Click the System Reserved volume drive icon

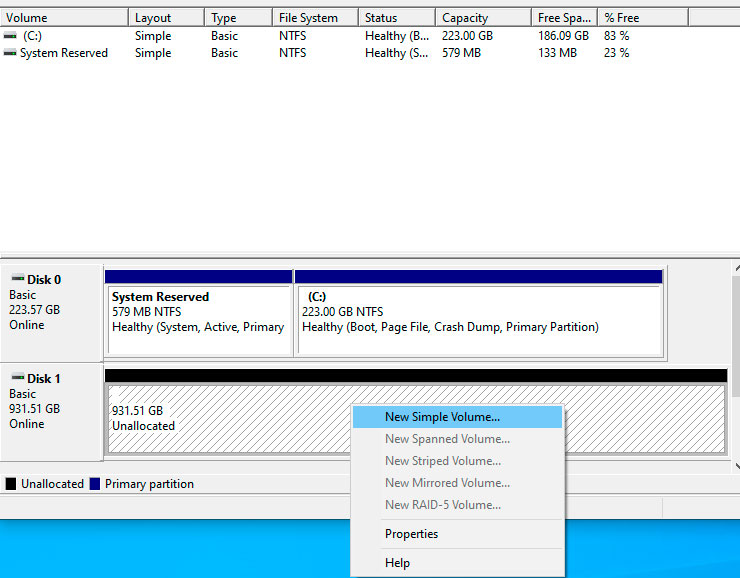[10, 53]
